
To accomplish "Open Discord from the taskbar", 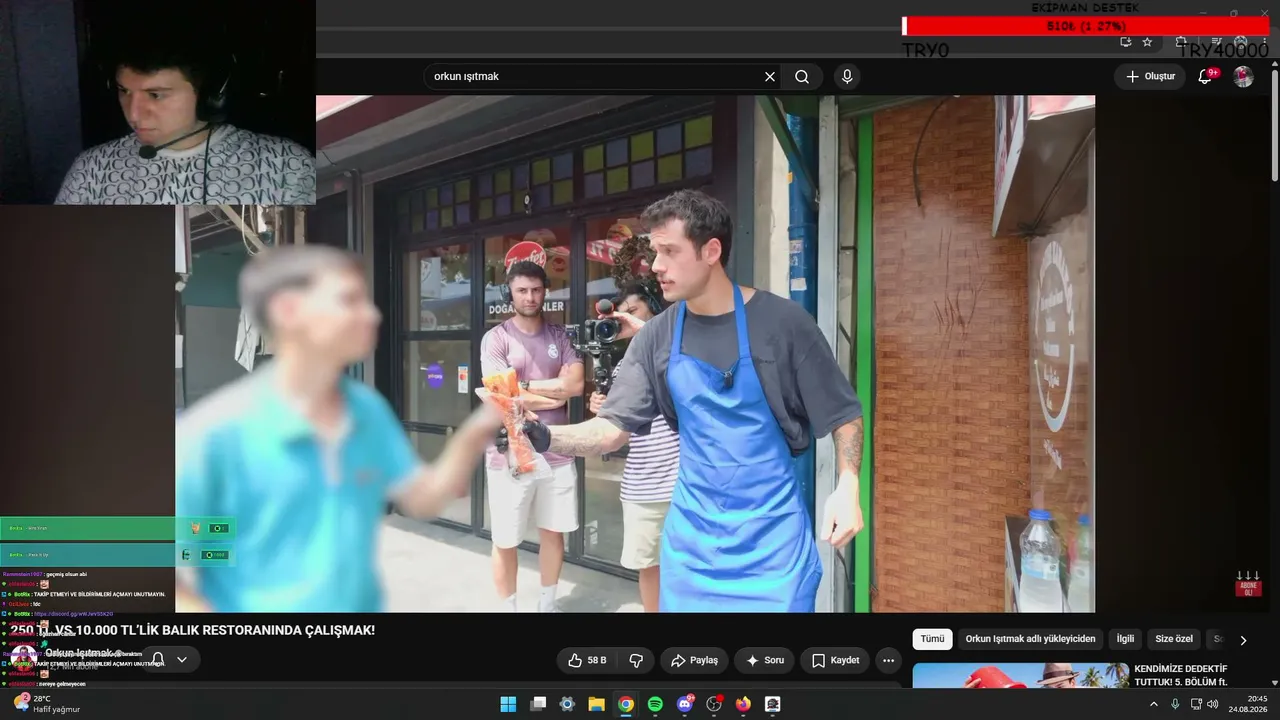I will point(685,704).
